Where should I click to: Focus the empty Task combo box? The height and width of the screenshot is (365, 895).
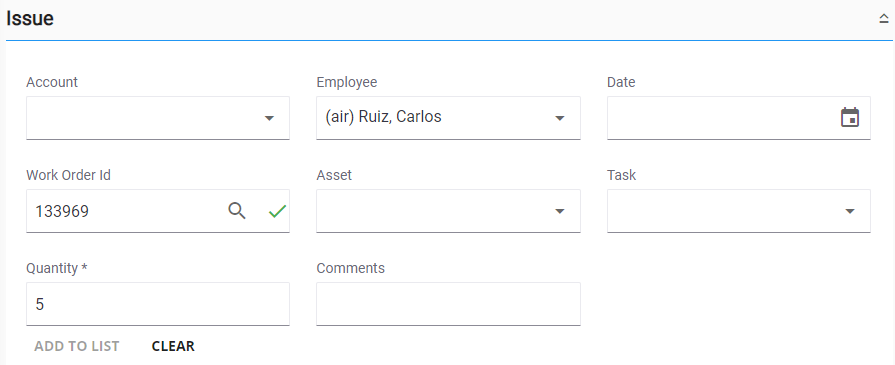point(739,211)
